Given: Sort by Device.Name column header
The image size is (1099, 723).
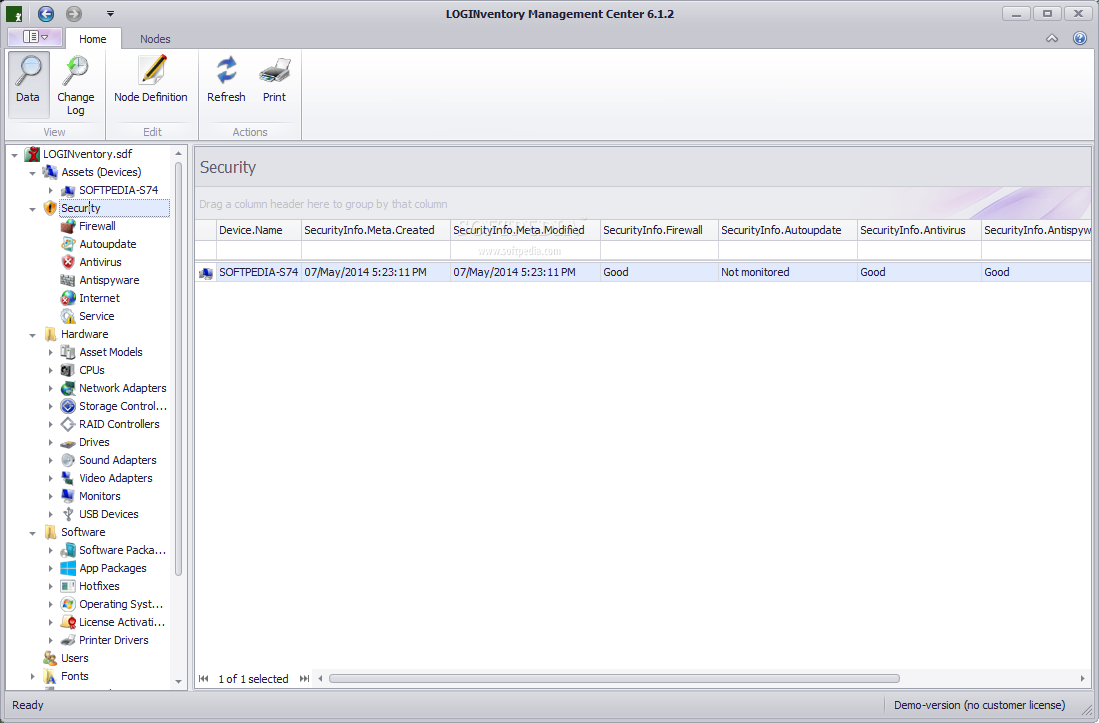Looking at the screenshot, I should (x=259, y=230).
